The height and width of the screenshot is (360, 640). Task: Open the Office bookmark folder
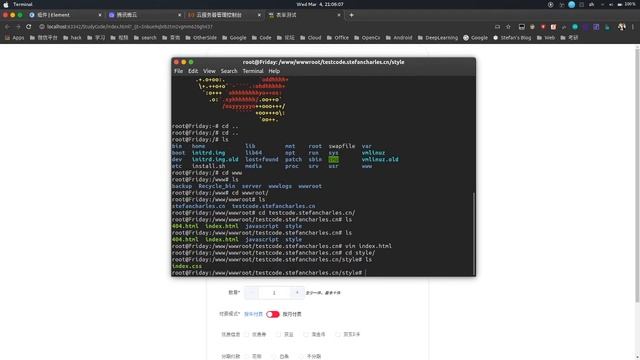click(x=338, y=38)
